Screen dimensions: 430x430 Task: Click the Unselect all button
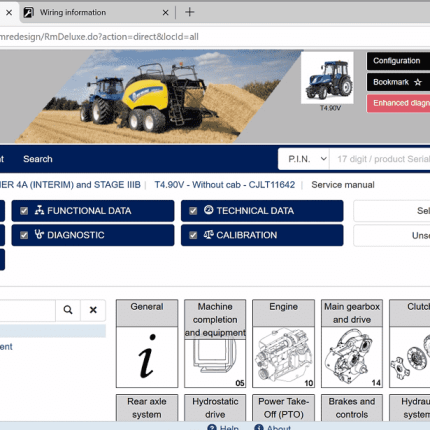pos(392,236)
